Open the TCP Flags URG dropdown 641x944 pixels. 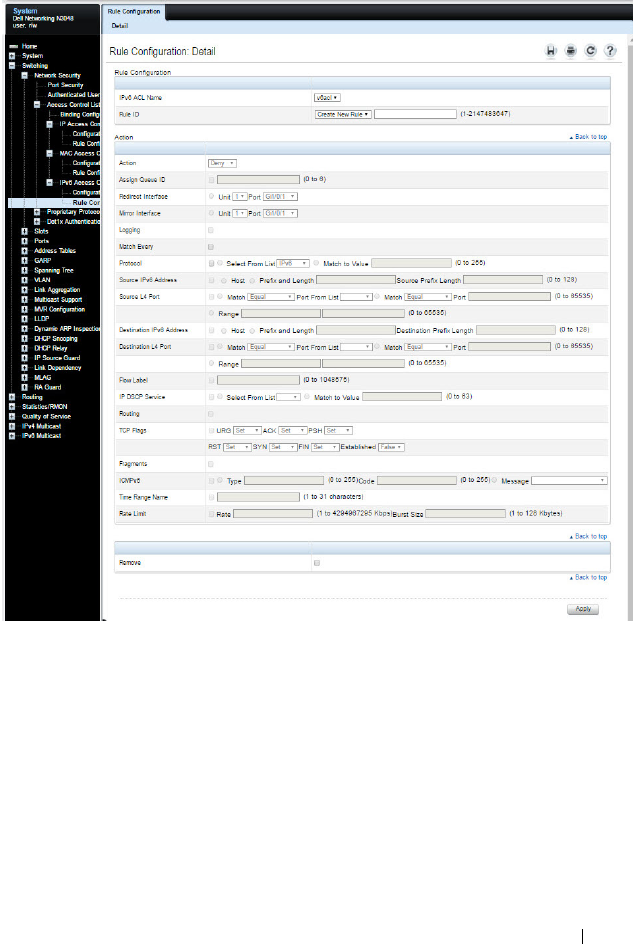[x=247, y=430]
